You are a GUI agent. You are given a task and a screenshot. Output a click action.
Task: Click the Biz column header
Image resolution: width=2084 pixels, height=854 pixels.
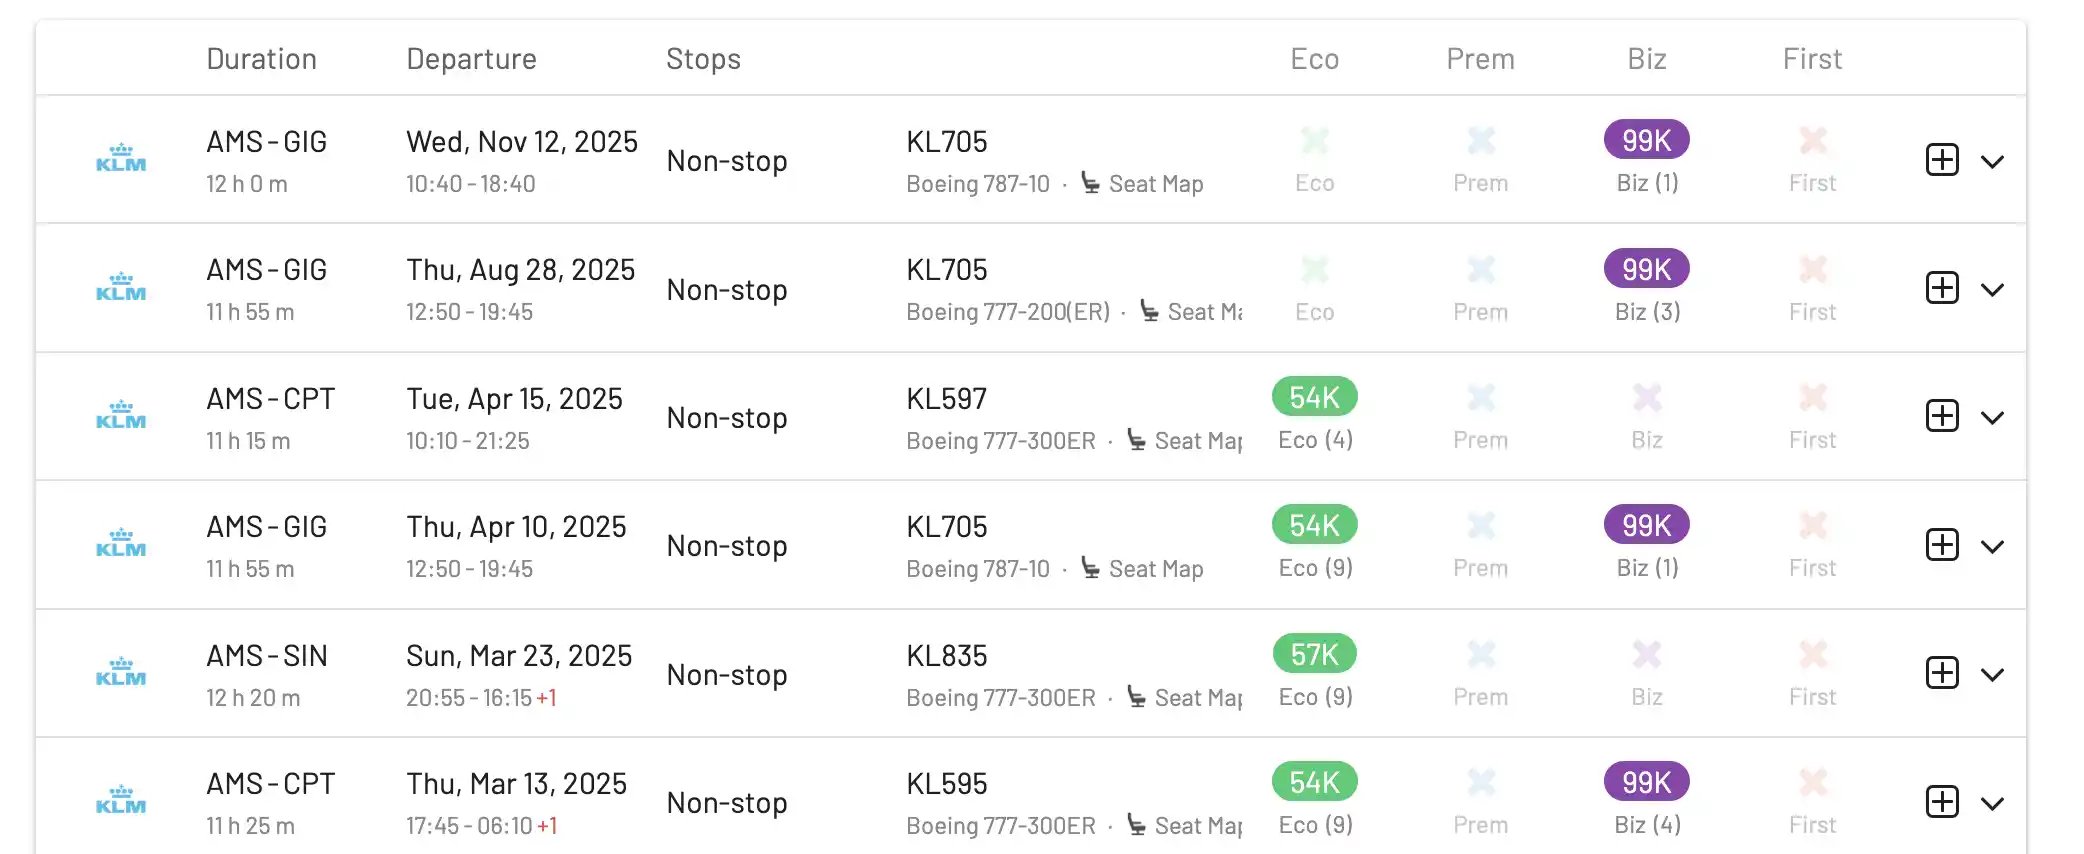(x=1646, y=59)
